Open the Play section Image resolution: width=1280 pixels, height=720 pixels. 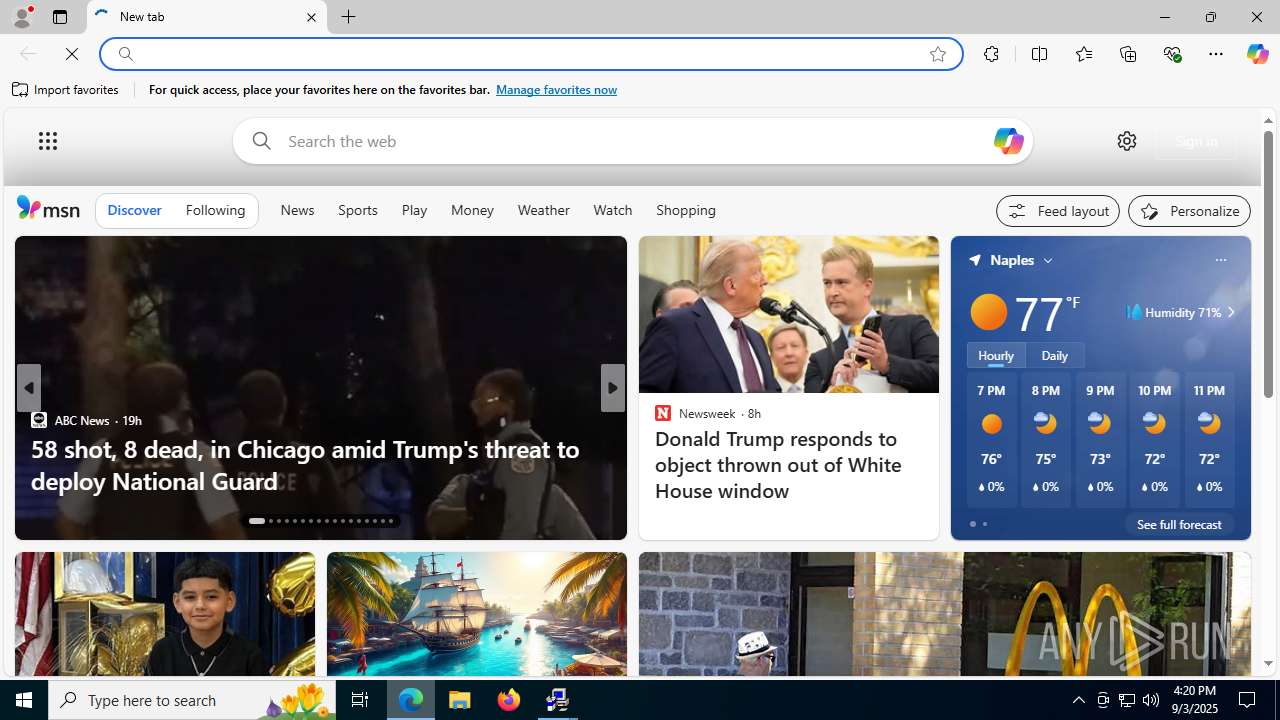[x=414, y=210]
